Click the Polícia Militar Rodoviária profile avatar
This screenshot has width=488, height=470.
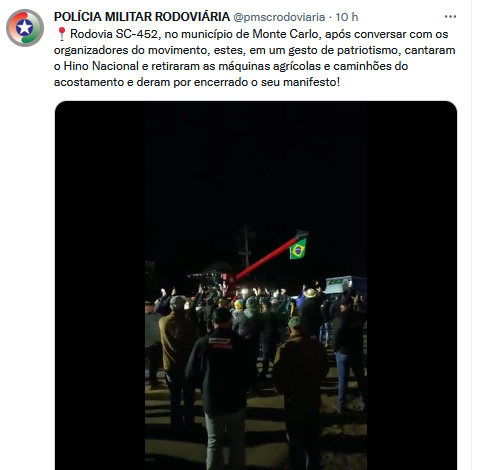pos(25,28)
